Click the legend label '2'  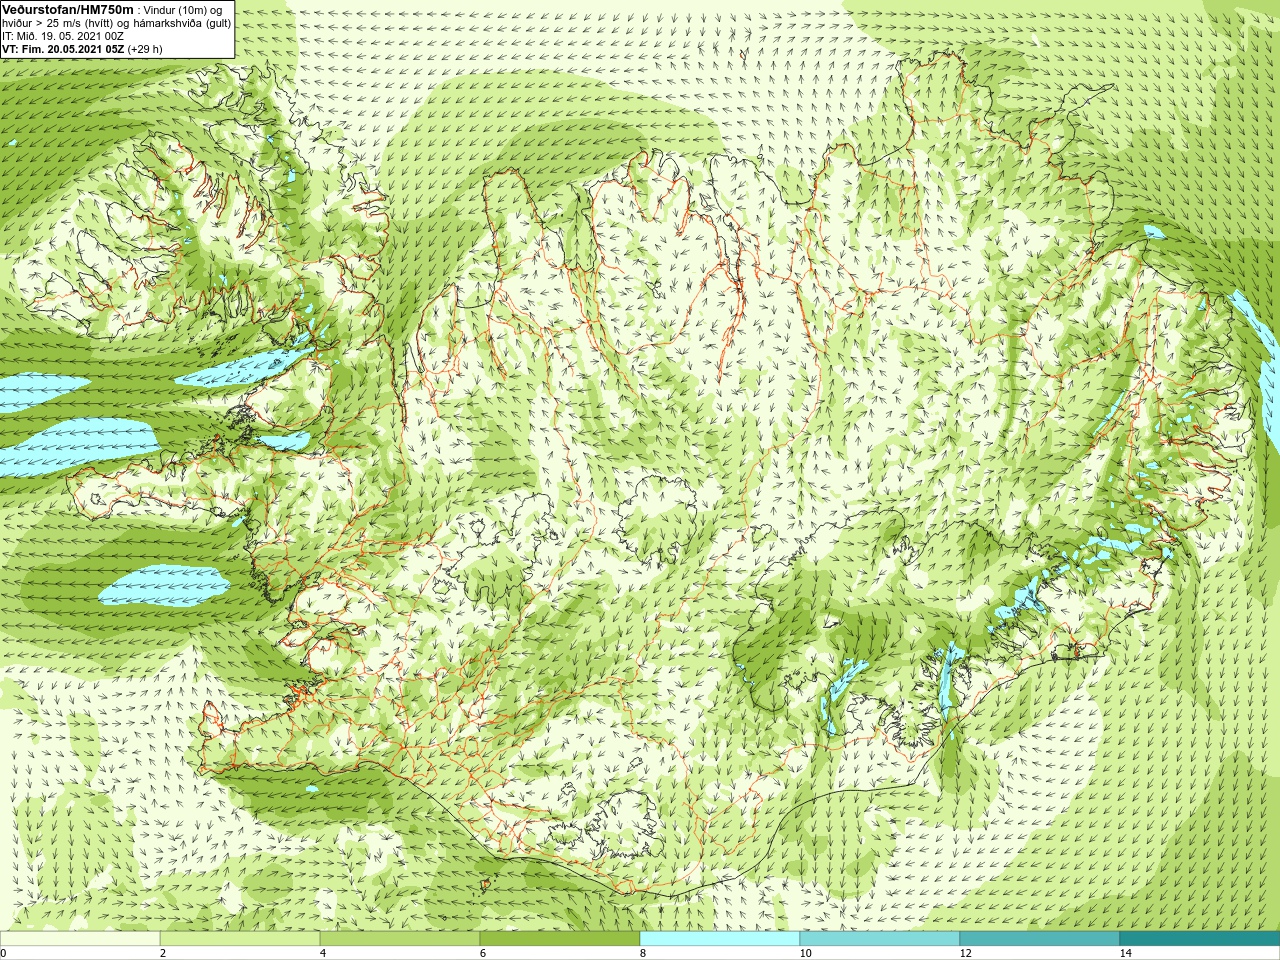click(x=163, y=953)
